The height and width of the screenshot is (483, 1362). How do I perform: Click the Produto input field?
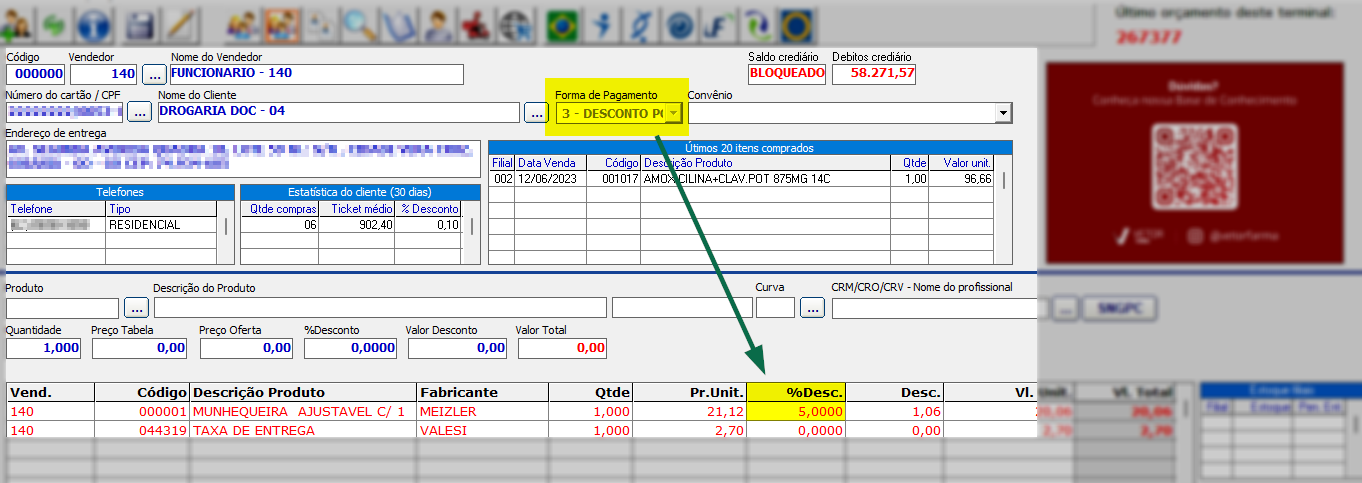(x=62, y=308)
